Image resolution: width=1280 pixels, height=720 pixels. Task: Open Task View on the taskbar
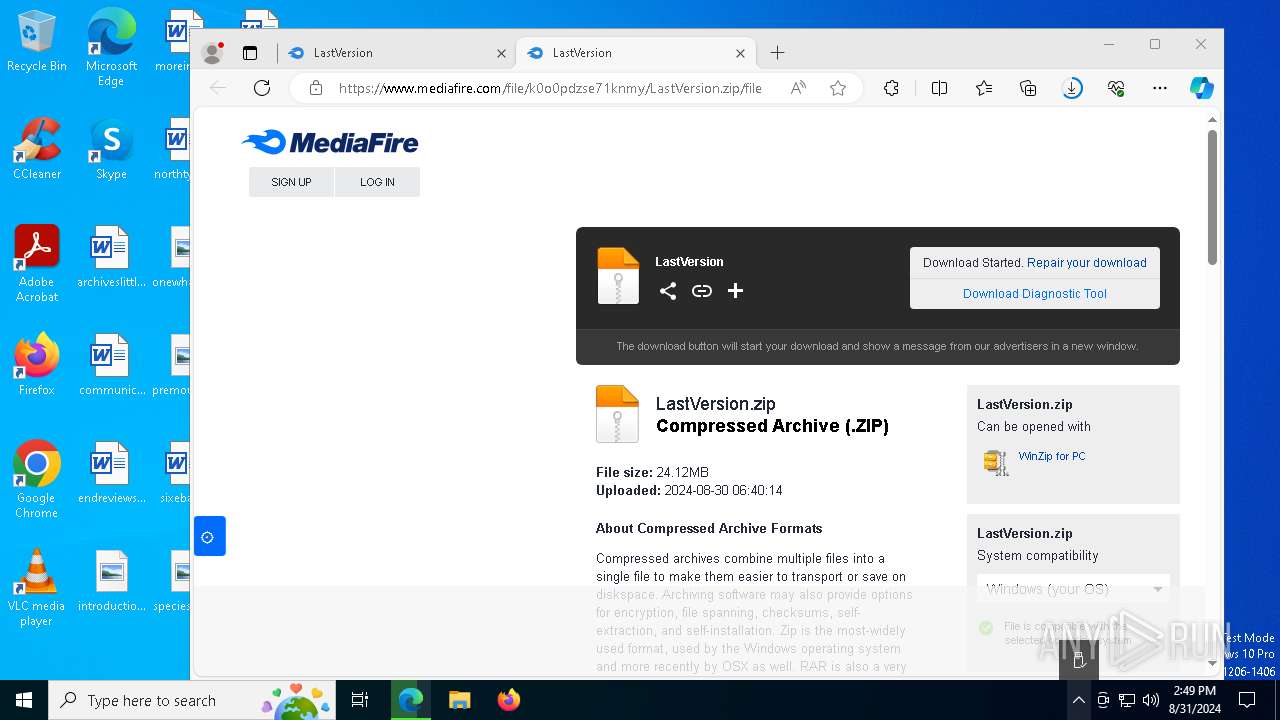[x=360, y=700]
